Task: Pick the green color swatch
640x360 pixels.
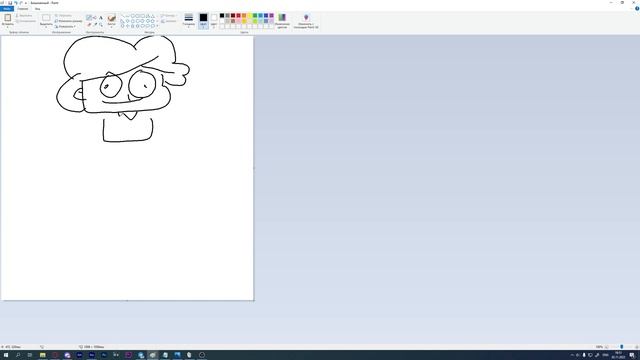Action: point(255,16)
